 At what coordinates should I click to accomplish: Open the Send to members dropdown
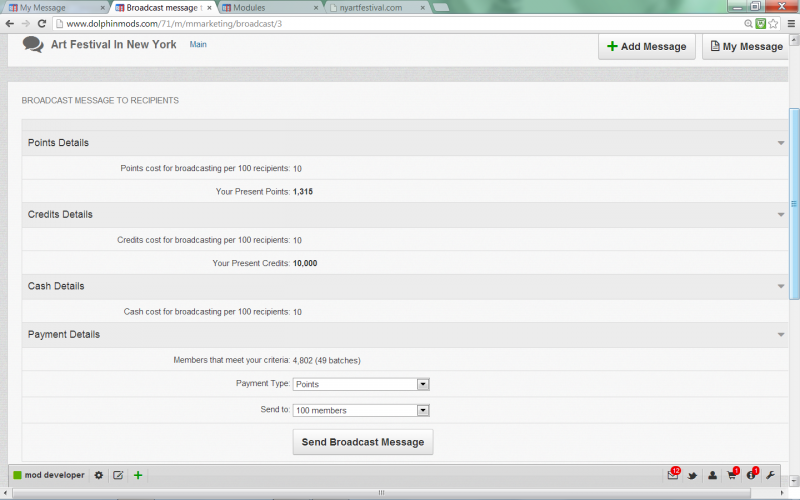point(361,410)
